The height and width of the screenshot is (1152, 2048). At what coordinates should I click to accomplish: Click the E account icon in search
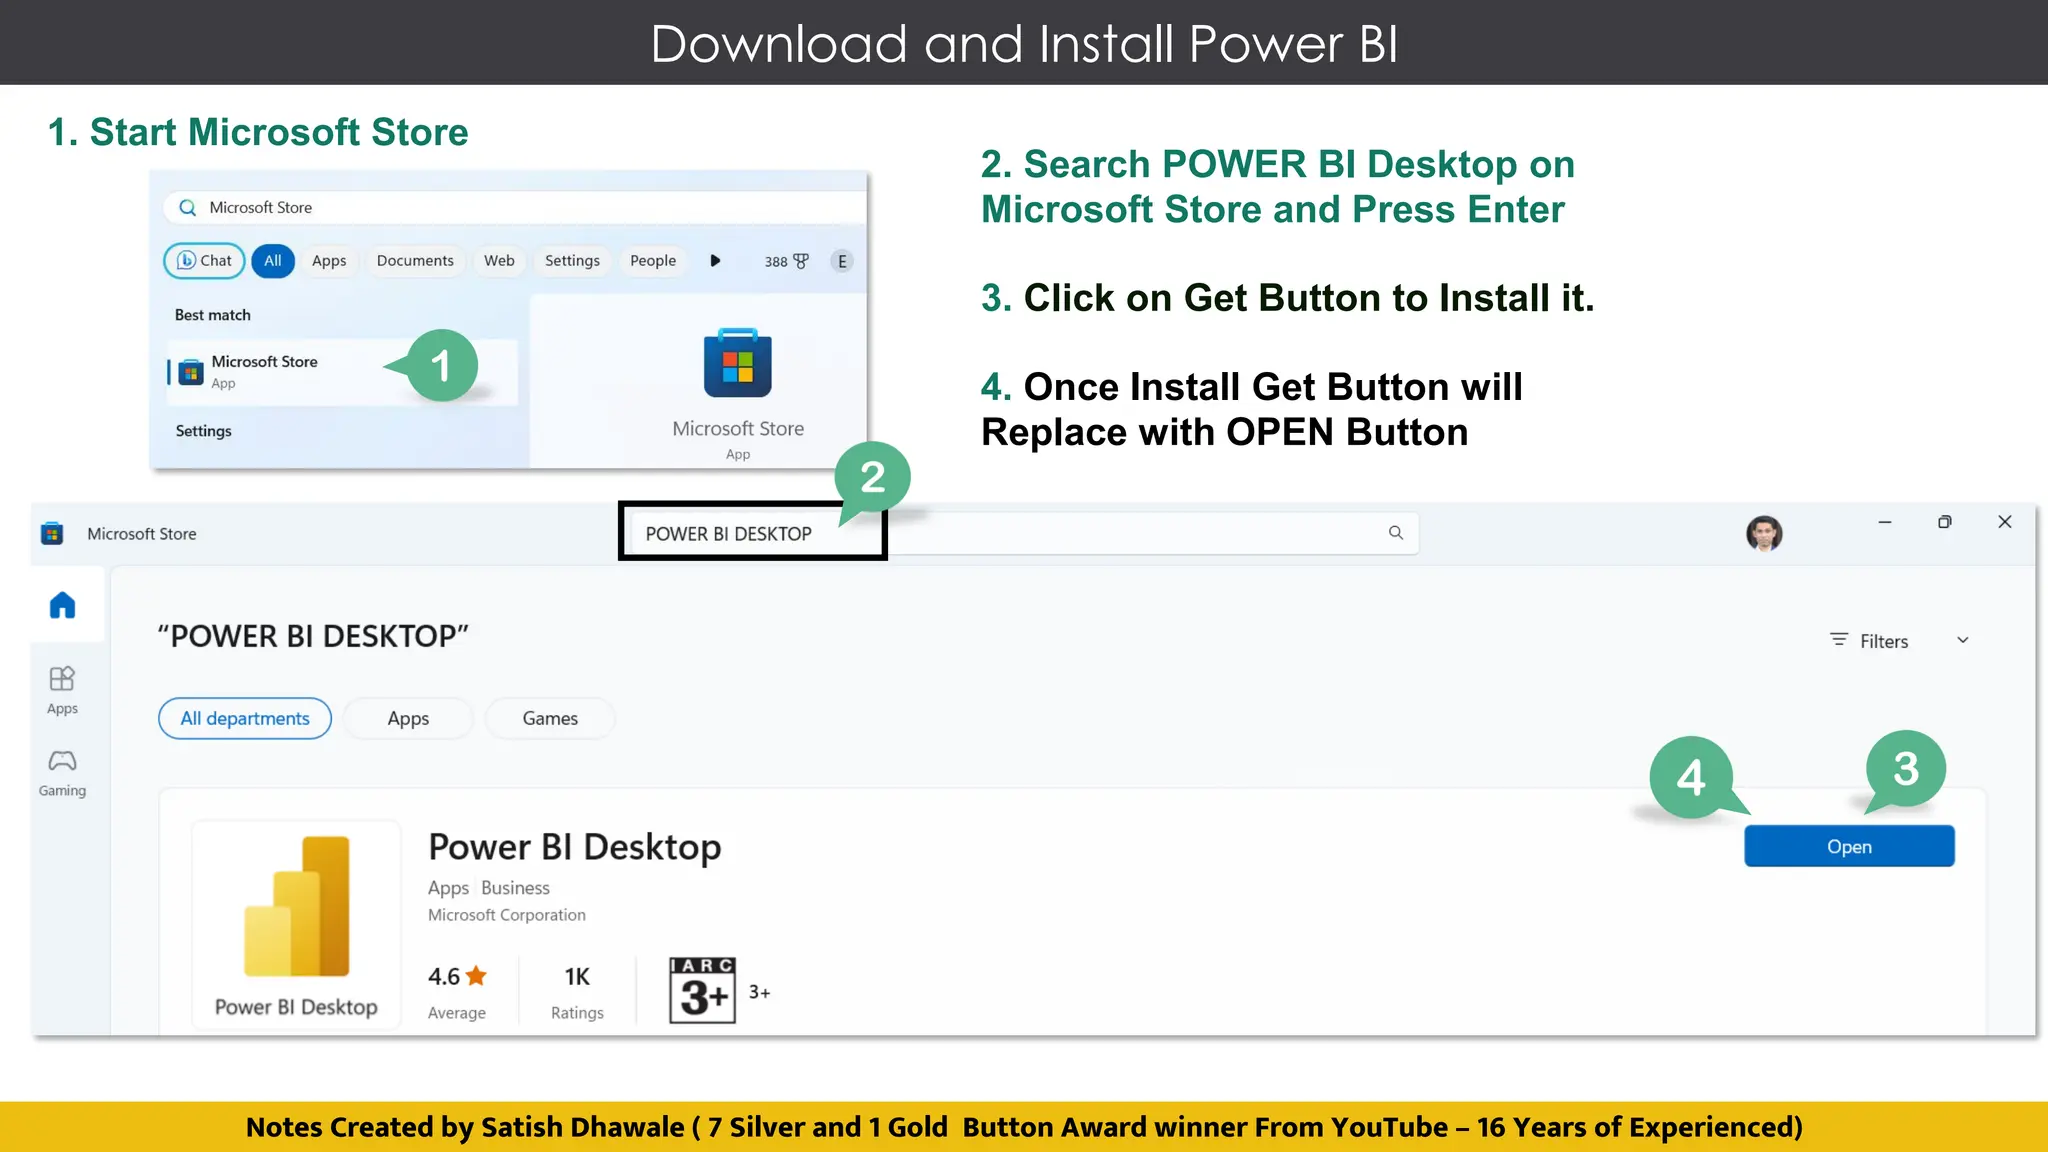coord(842,261)
